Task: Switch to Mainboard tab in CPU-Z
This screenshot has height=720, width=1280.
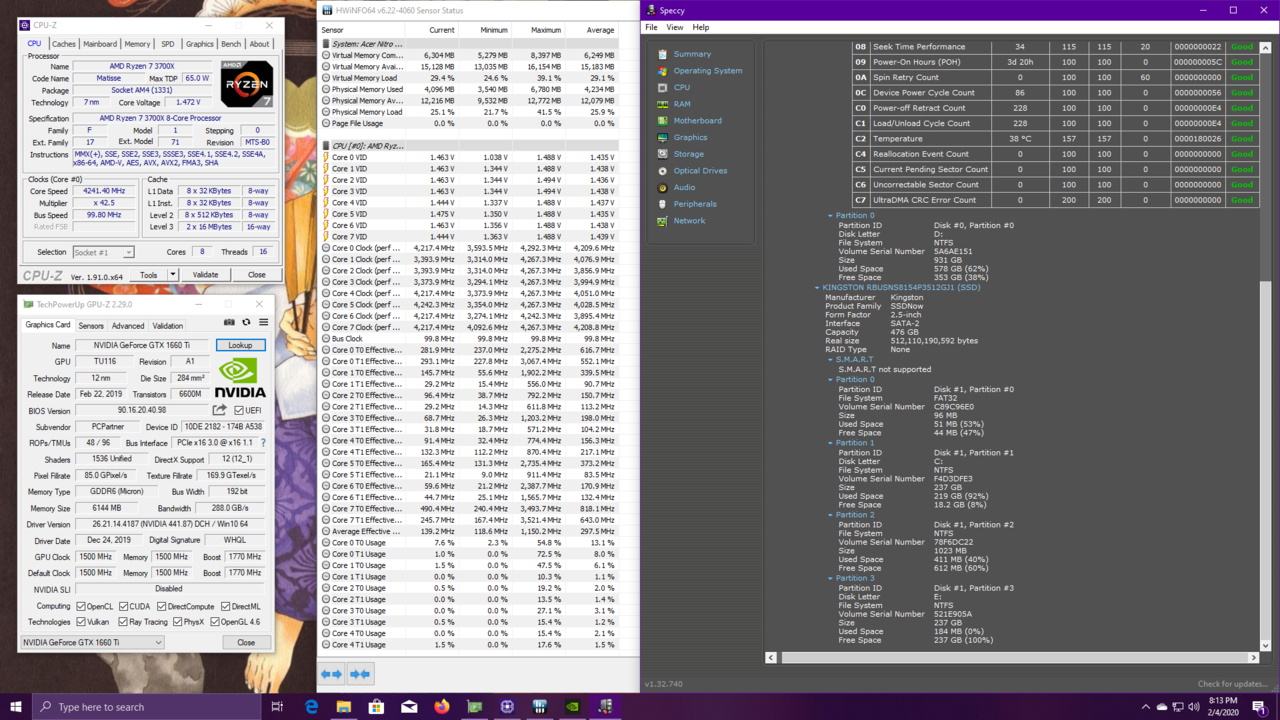Action: tap(100, 44)
